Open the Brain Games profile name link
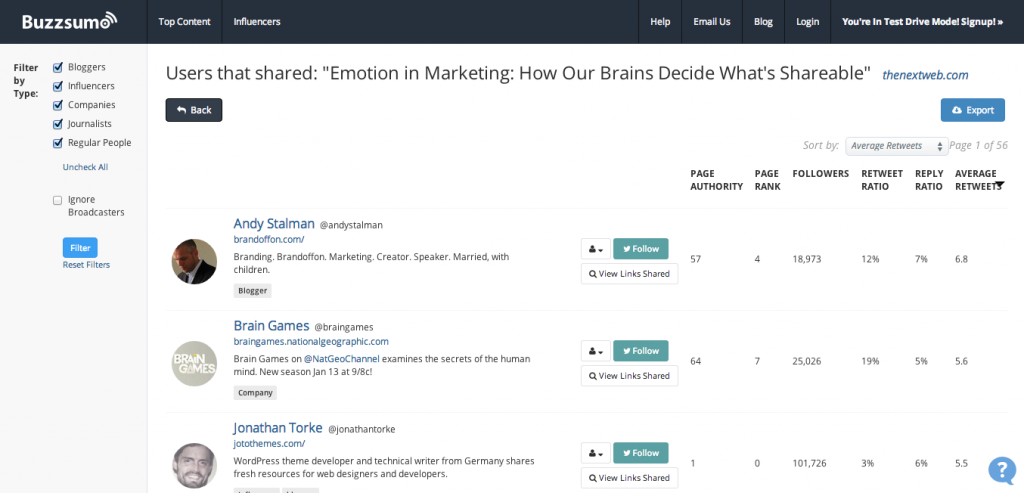 tap(272, 325)
